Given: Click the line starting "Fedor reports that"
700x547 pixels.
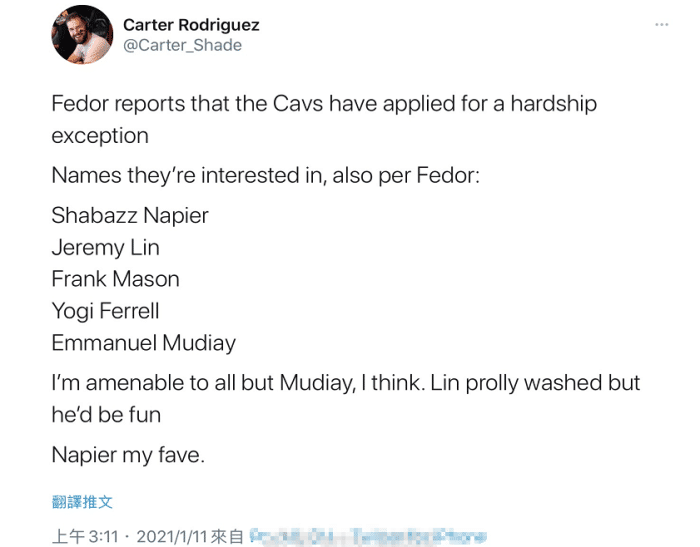Looking at the screenshot, I should click(324, 103).
